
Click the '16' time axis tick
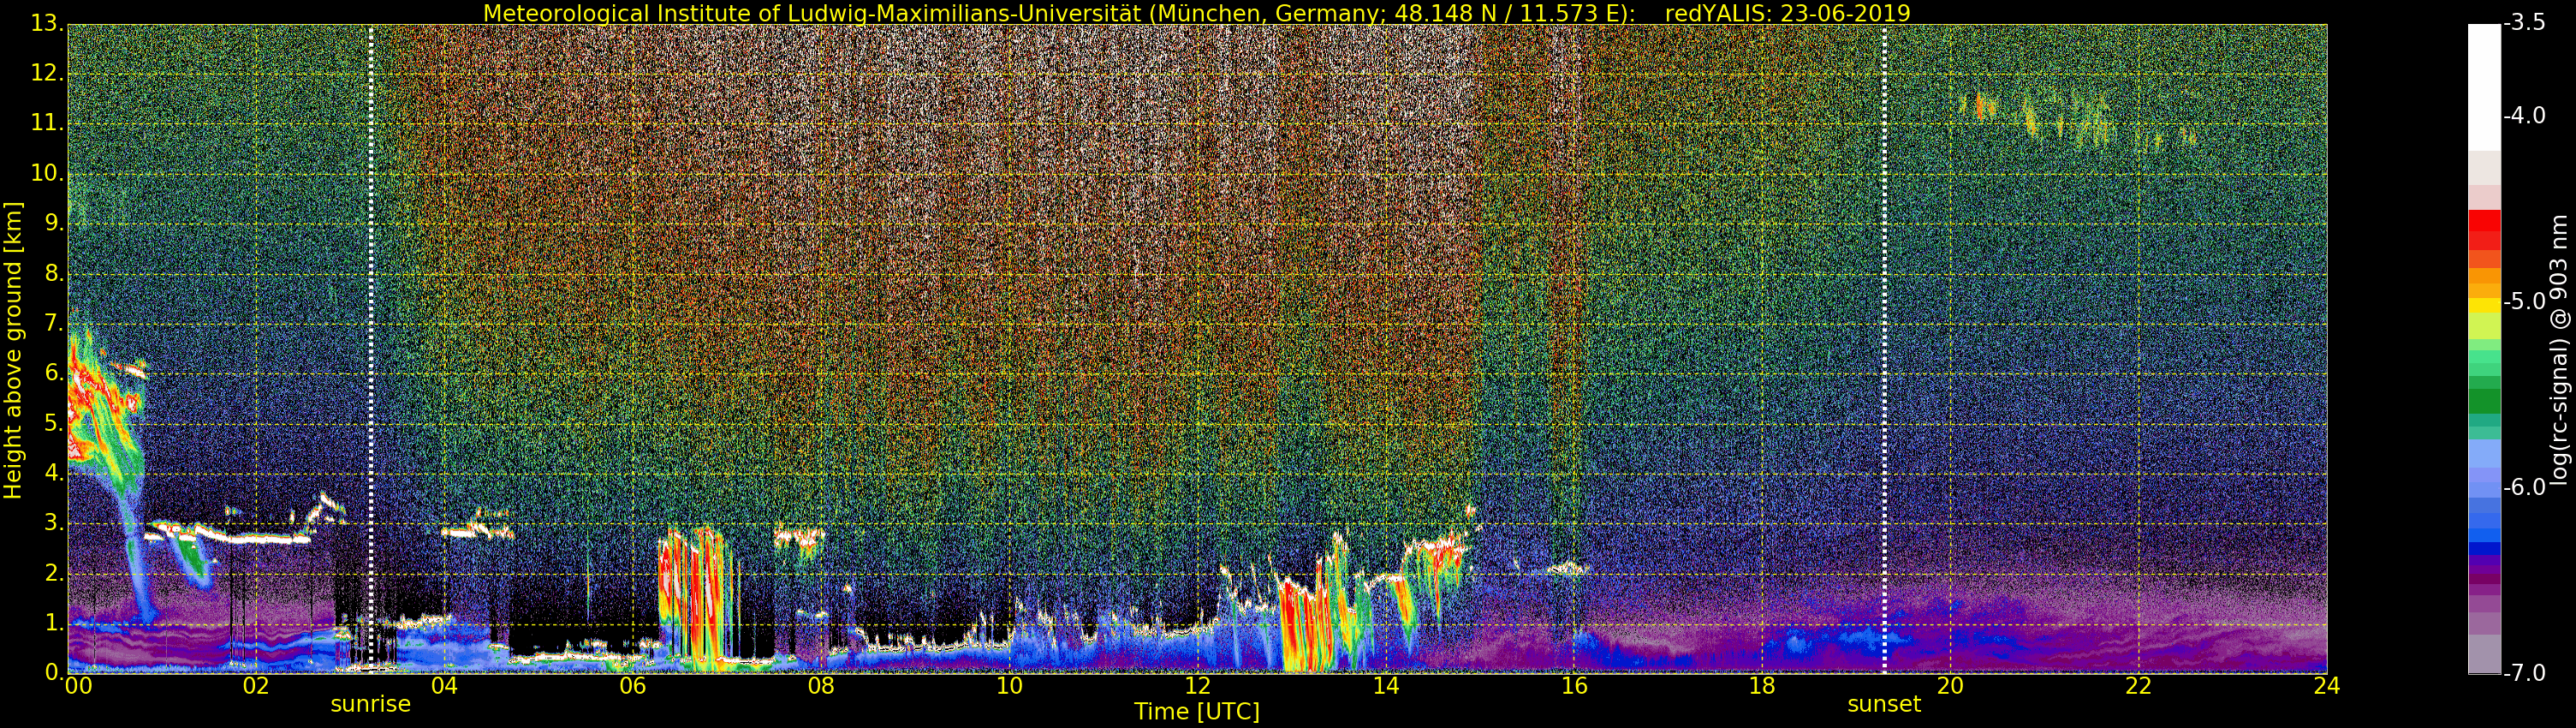(x=1574, y=686)
